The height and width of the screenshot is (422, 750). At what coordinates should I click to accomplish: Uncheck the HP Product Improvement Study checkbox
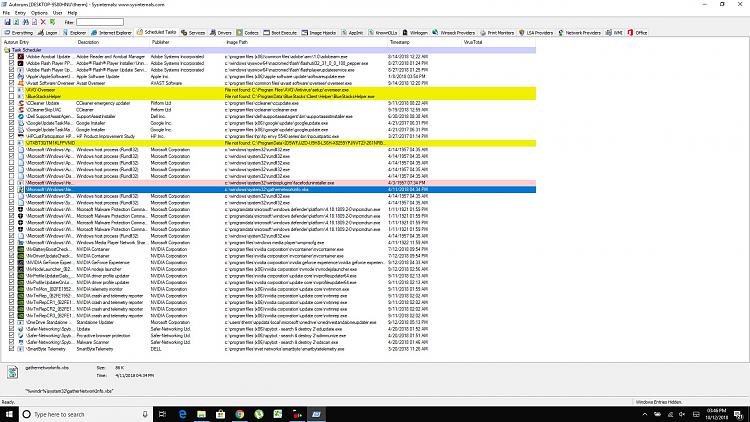point(11,136)
